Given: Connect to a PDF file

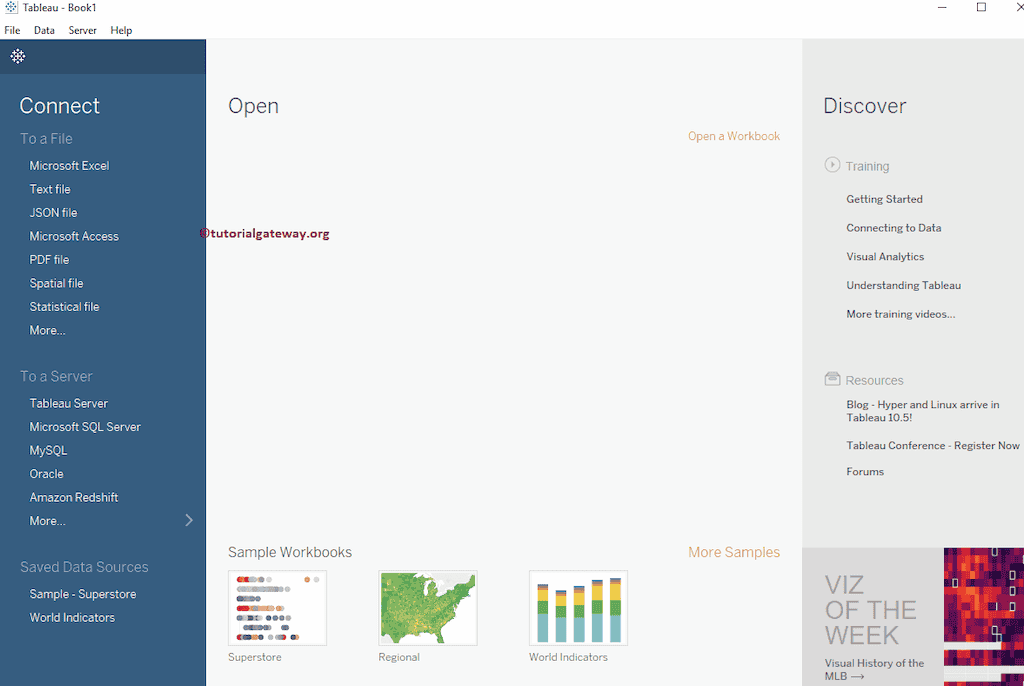Looking at the screenshot, I should [49, 259].
